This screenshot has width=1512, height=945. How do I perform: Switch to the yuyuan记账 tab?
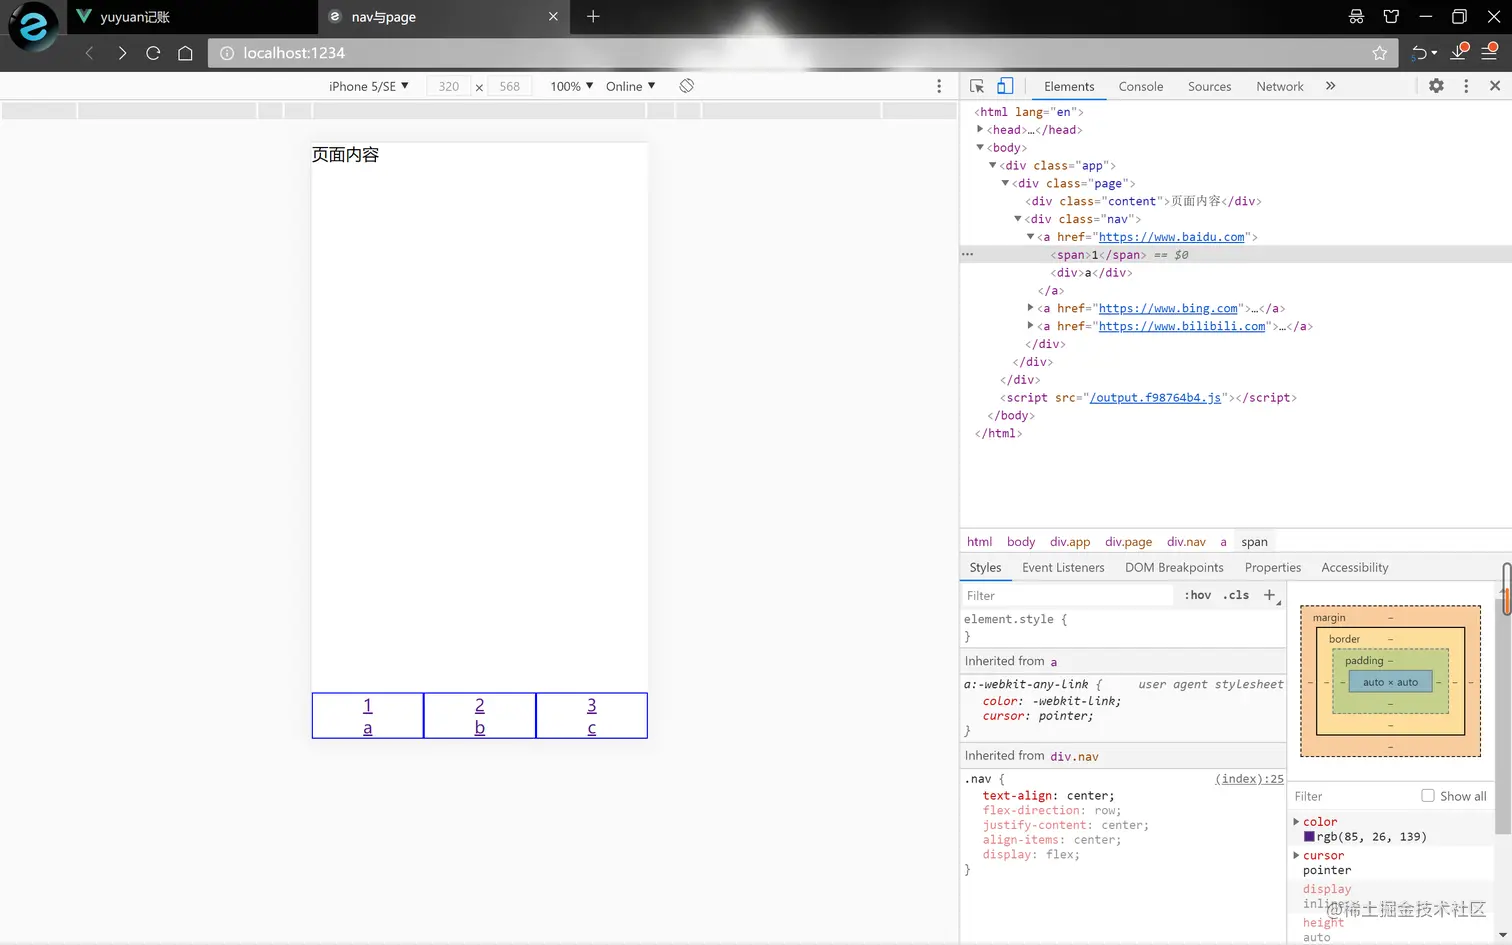[x=192, y=16]
